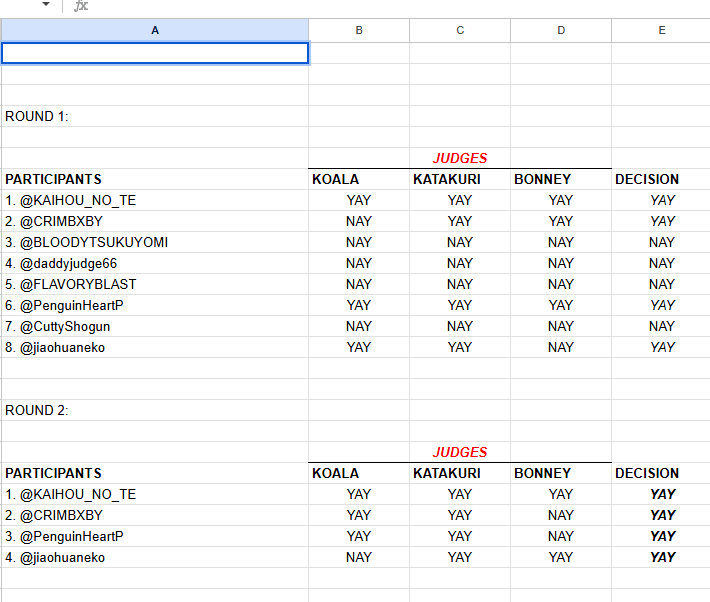Select '4. @daddyjudge66' cell
This screenshot has height=602, width=710.
click(x=155, y=263)
